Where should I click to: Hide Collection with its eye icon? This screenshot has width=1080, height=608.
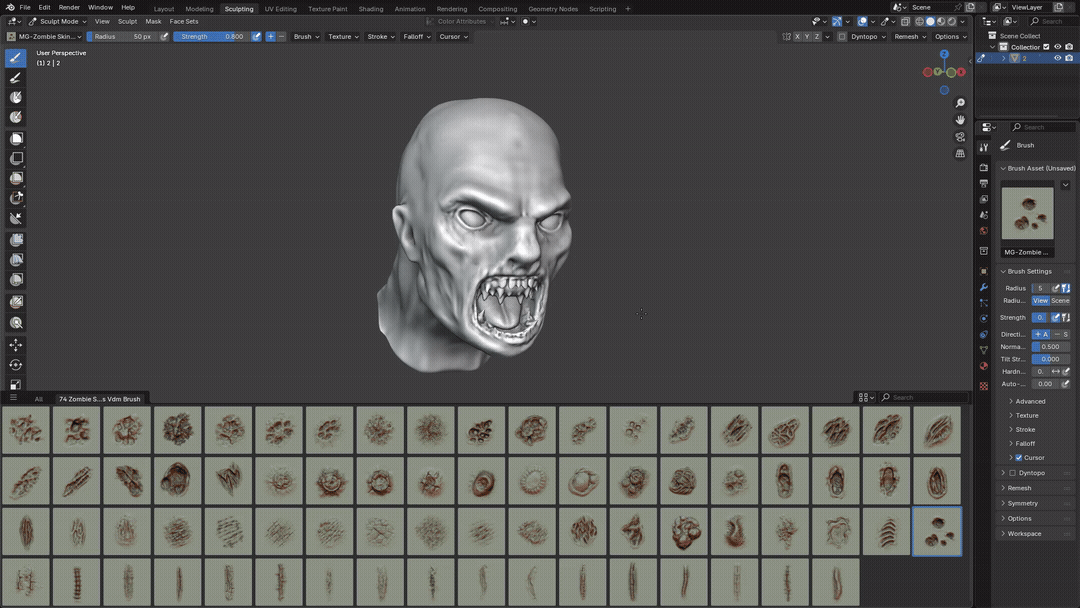click(x=1057, y=47)
